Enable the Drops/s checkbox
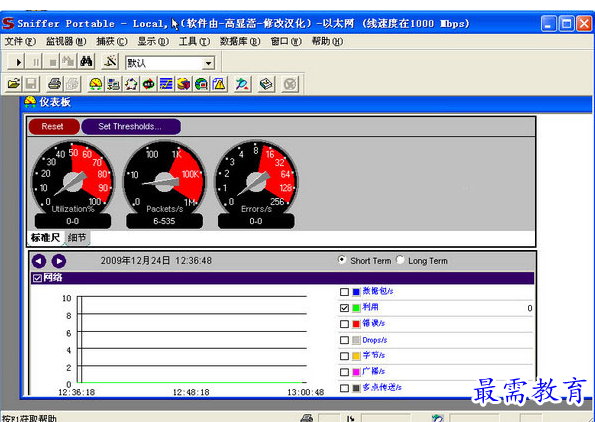This screenshot has width=595, height=422. (x=344, y=340)
